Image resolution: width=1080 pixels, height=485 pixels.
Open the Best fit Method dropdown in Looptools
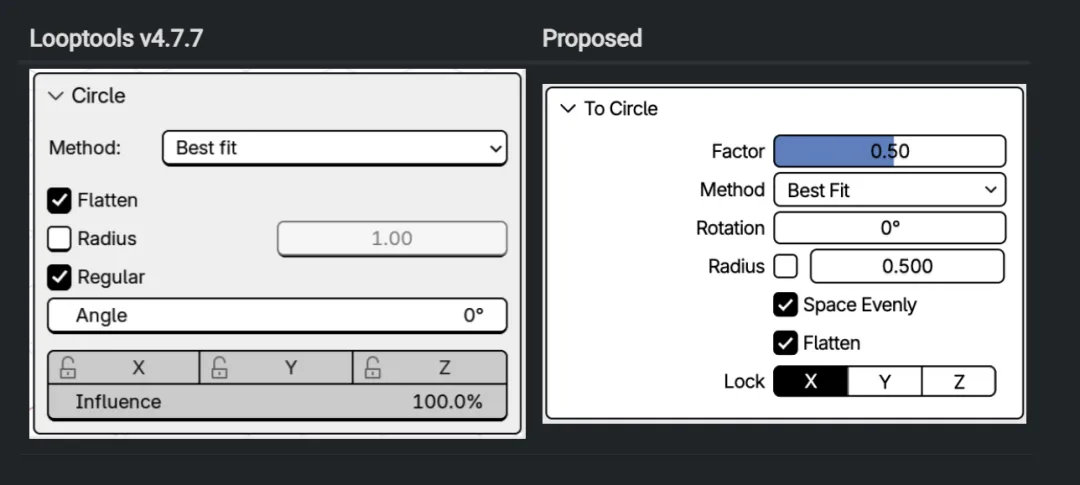(334, 148)
